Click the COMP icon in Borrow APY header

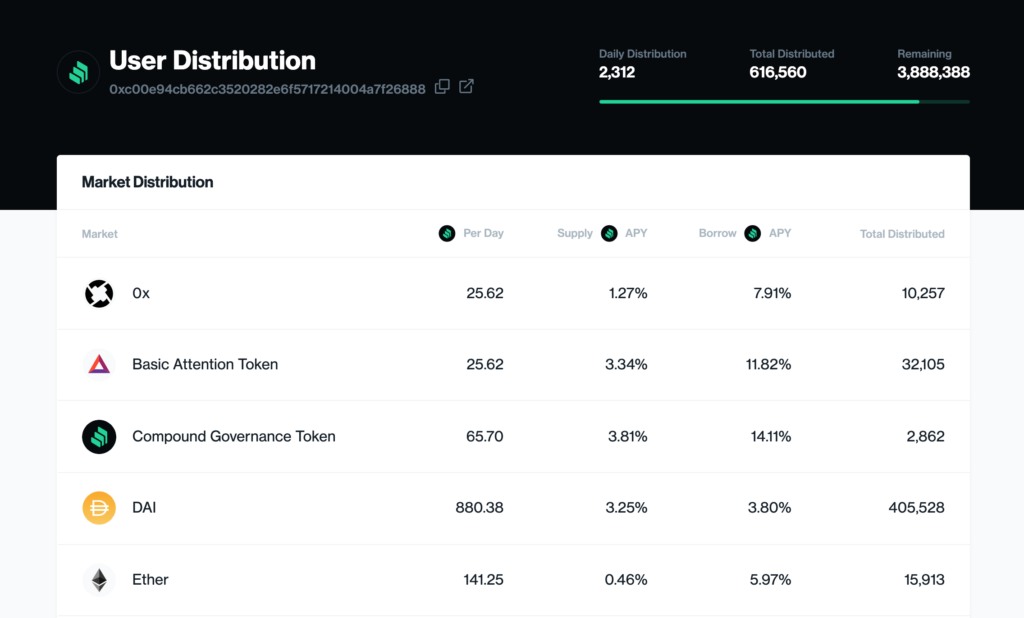click(752, 233)
